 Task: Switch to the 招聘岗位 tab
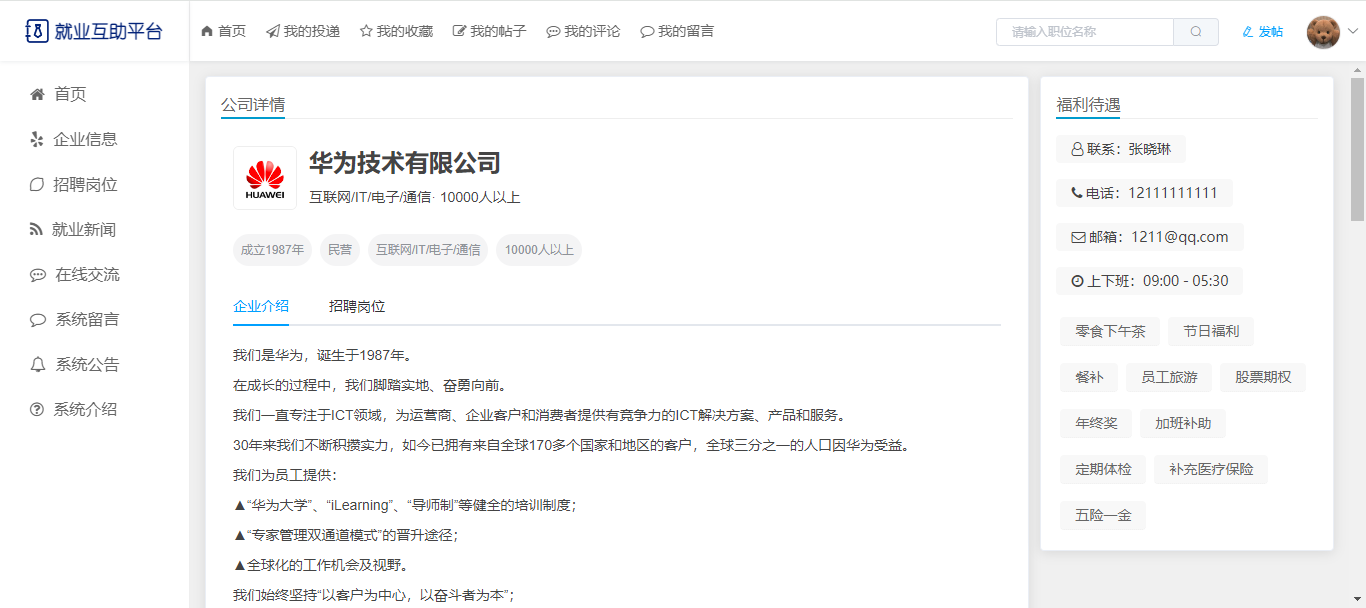click(x=357, y=306)
